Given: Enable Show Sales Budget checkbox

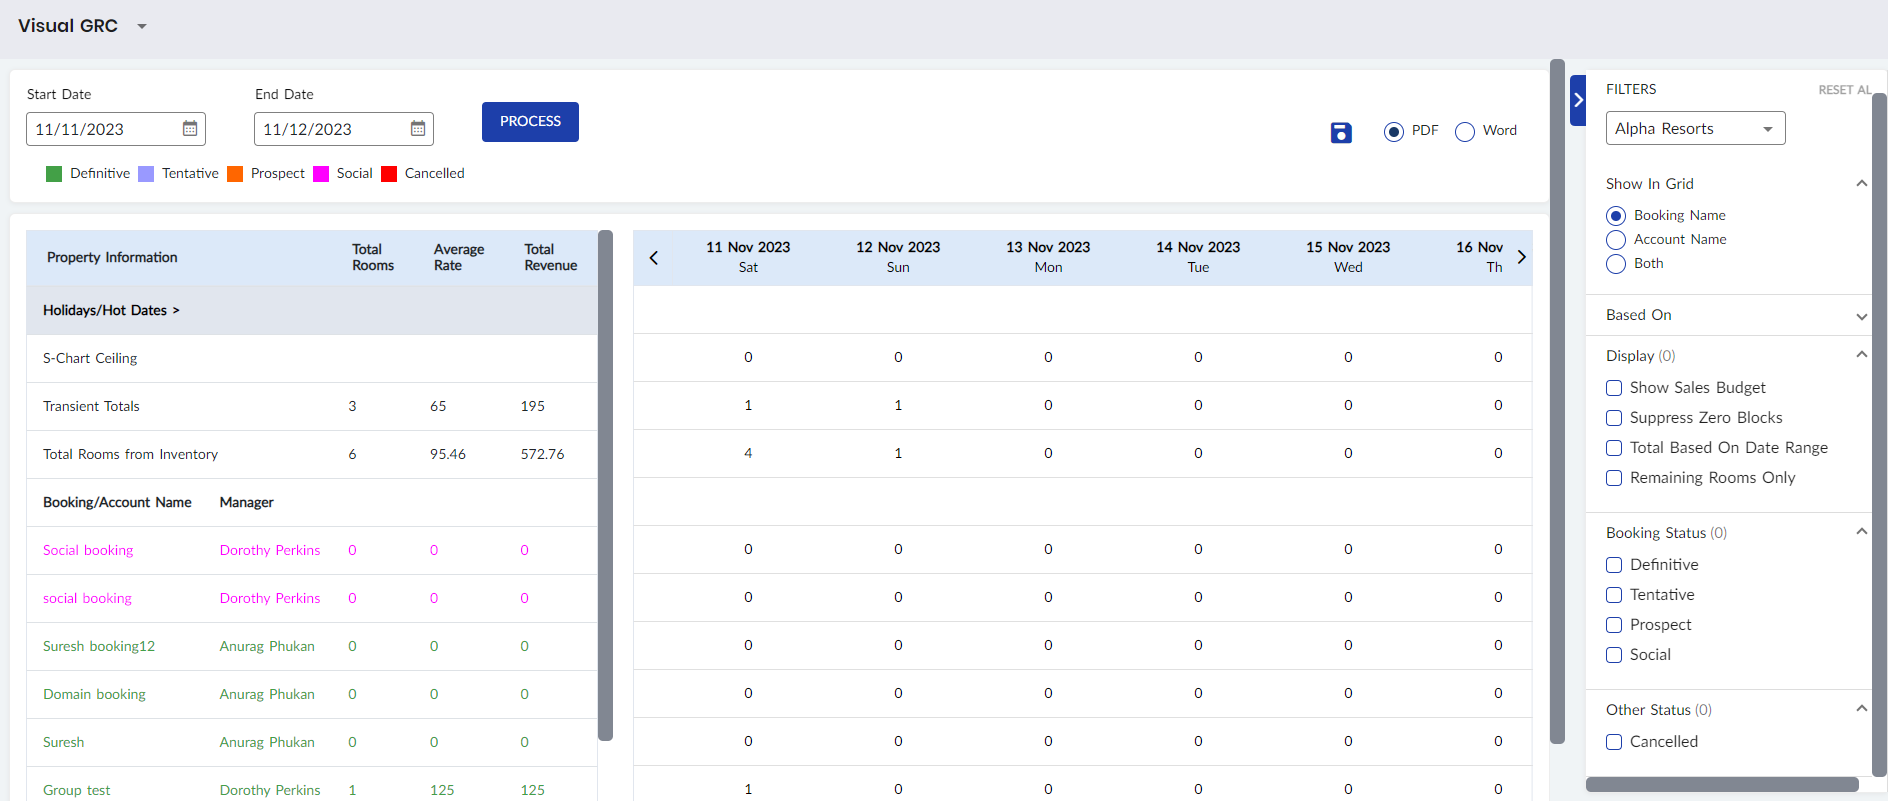Looking at the screenshot, I should (1614, 388).
